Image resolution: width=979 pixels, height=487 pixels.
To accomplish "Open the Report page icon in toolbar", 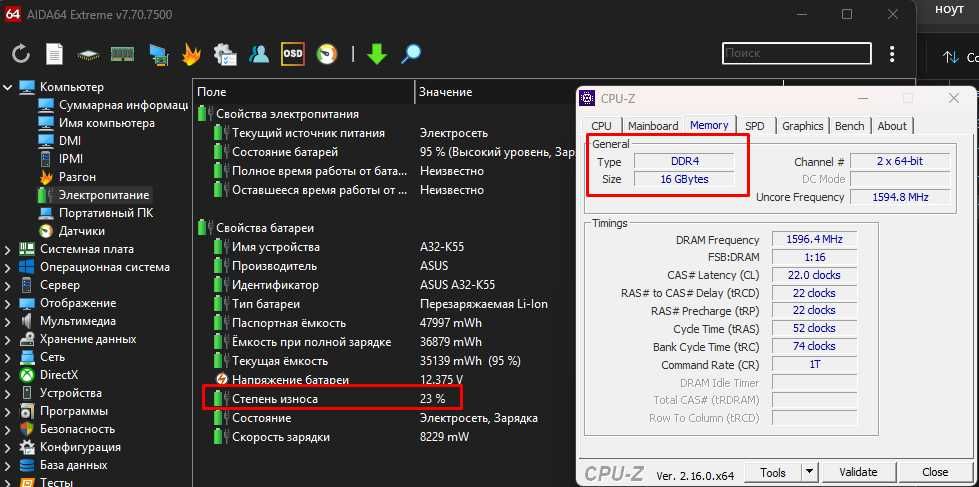I will click(54, 54).
